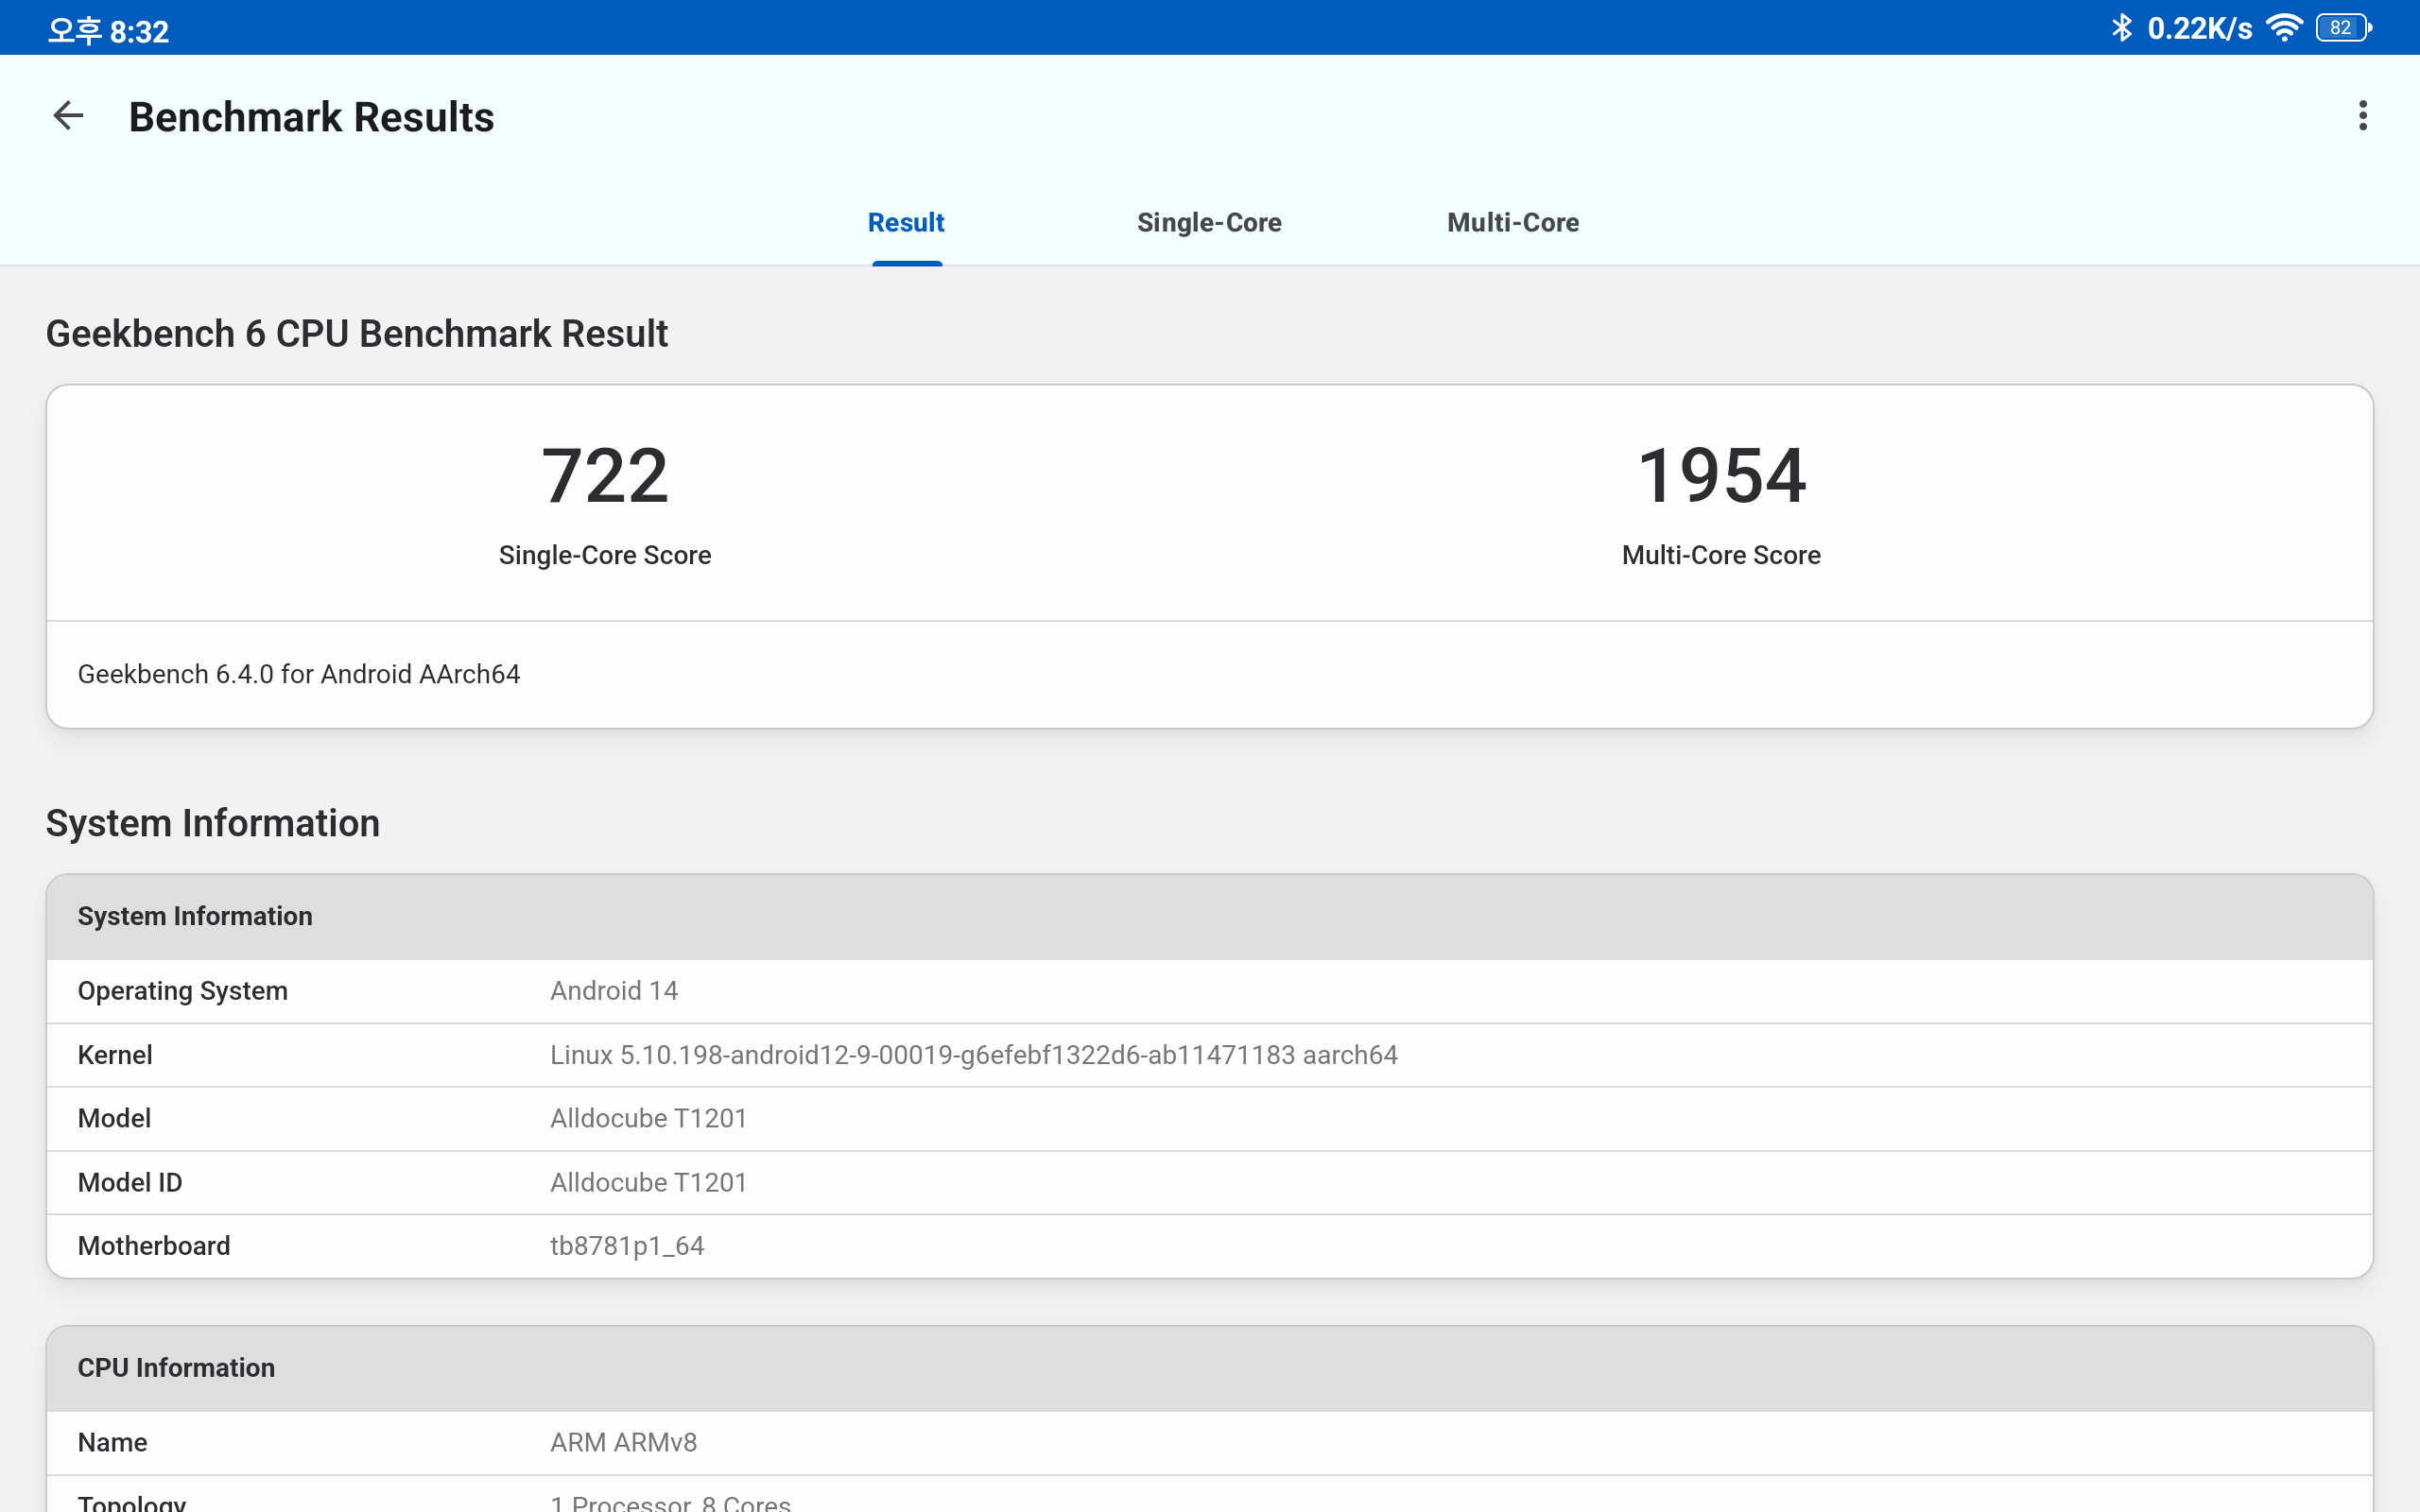Screen dimensions: 2420x1512
Task: Click the tb8781p1_64 motherboard value
Action: tap(627, 1246)
